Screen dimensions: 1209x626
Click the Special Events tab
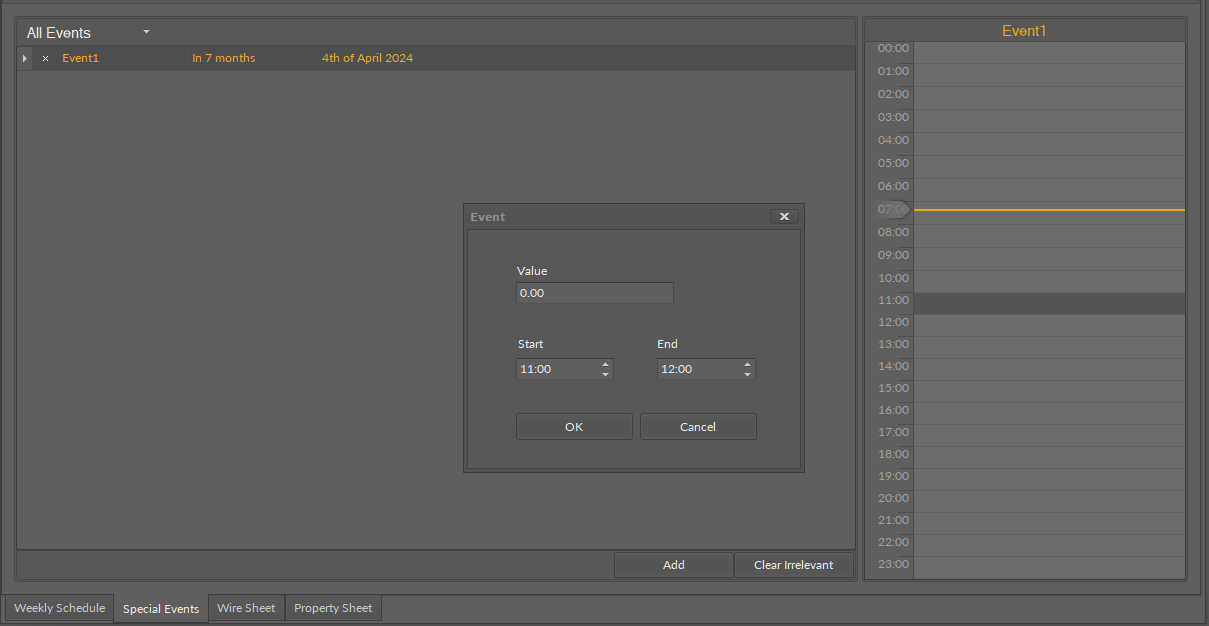(x=160, y=608)
